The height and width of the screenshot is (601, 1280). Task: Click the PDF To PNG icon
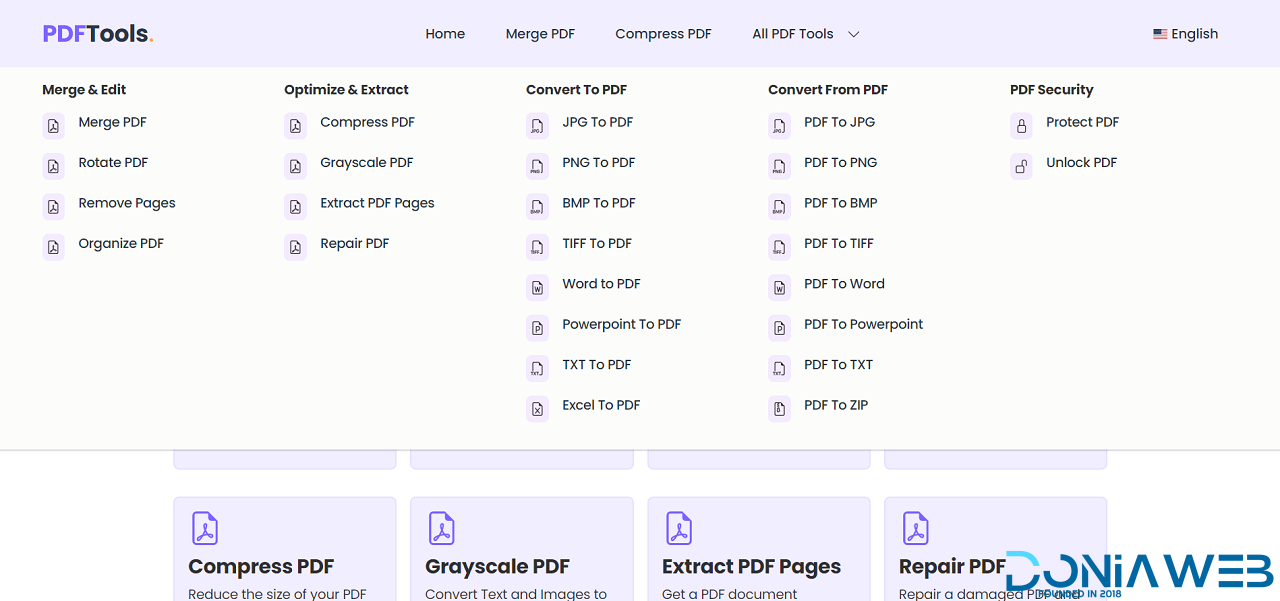pyautogui.click(x=779, y=166)
